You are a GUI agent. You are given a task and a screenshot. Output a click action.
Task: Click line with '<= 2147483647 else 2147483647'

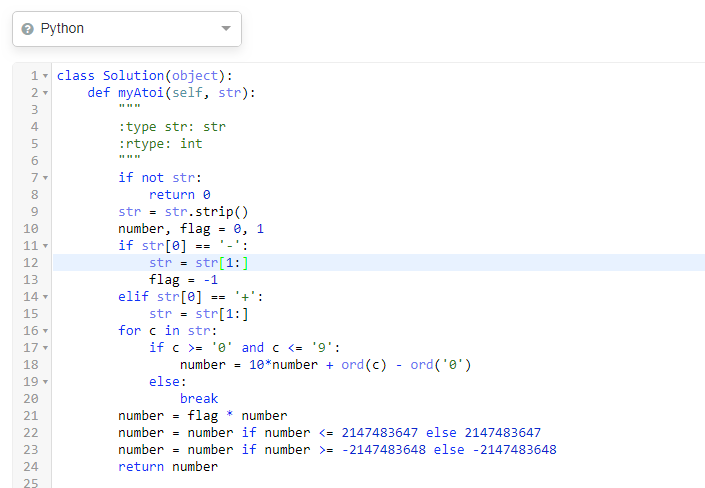pyautogui.click(x=329, y=433)
